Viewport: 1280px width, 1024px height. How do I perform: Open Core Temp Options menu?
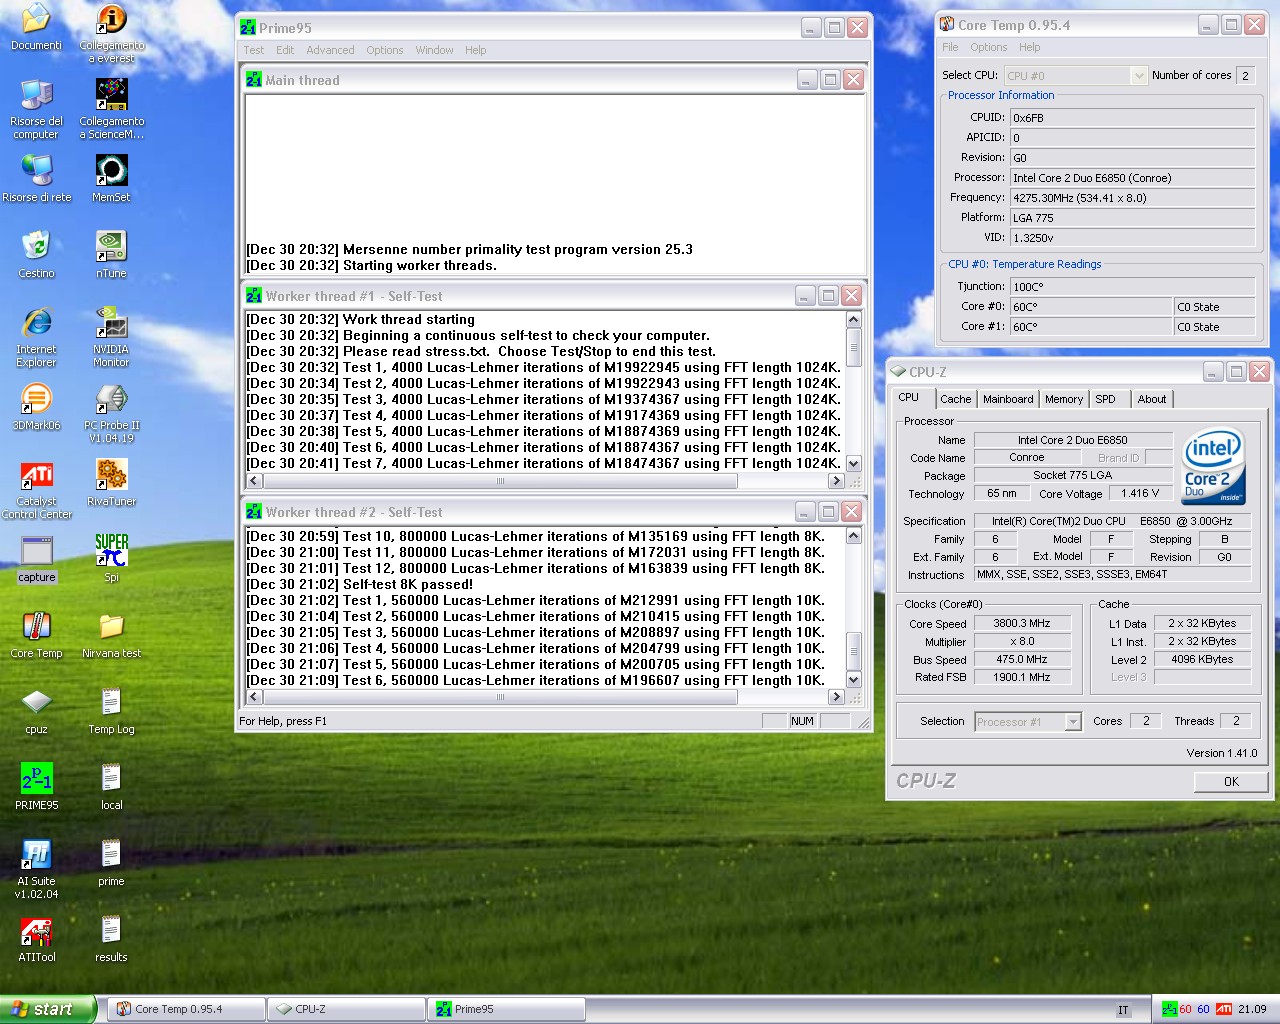(x=988, y=47)
